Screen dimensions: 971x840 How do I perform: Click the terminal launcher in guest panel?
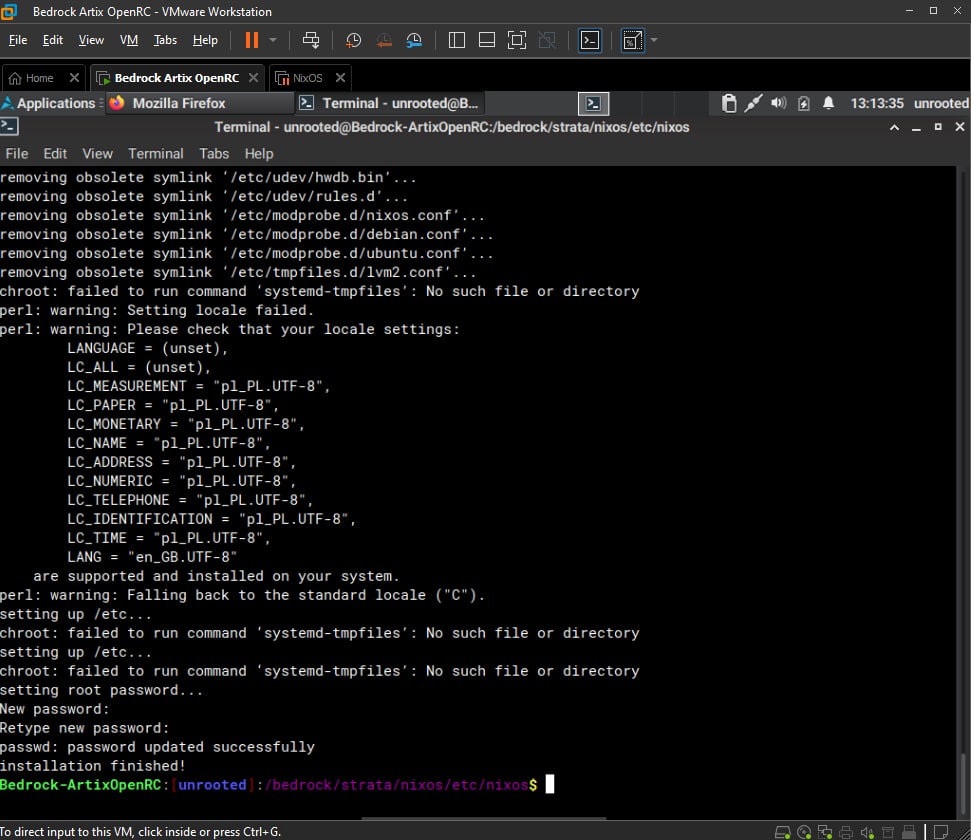pos(593,103)
